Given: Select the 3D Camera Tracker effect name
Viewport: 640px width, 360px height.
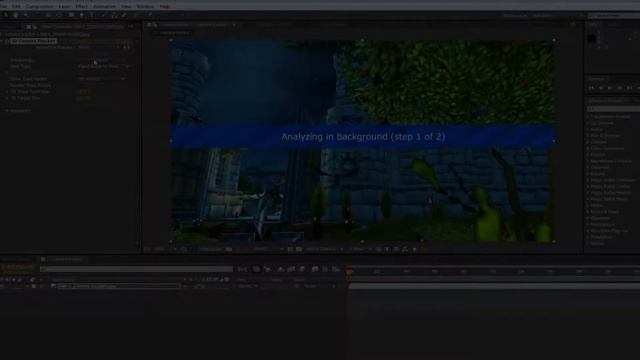Looking at the screenshot, I should tap(33, 41).
